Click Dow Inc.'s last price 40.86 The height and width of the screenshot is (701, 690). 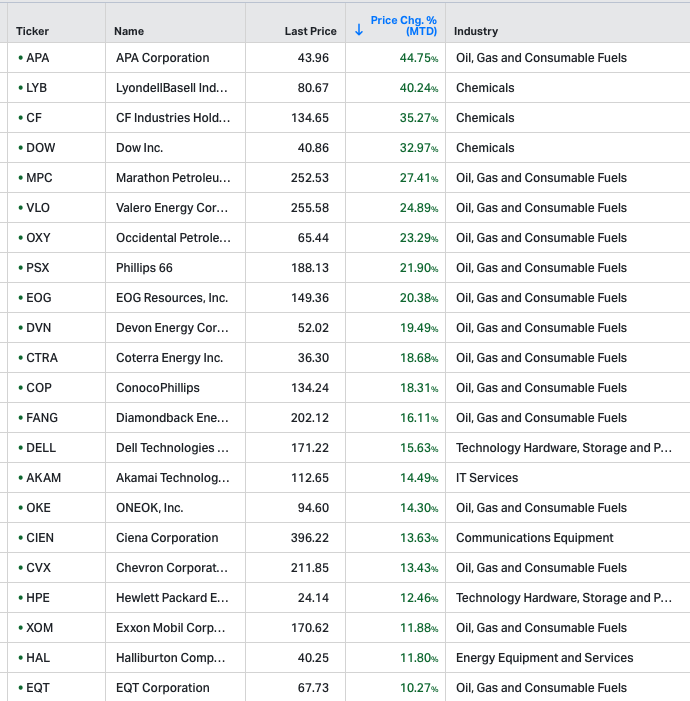[x=313, y=148]
